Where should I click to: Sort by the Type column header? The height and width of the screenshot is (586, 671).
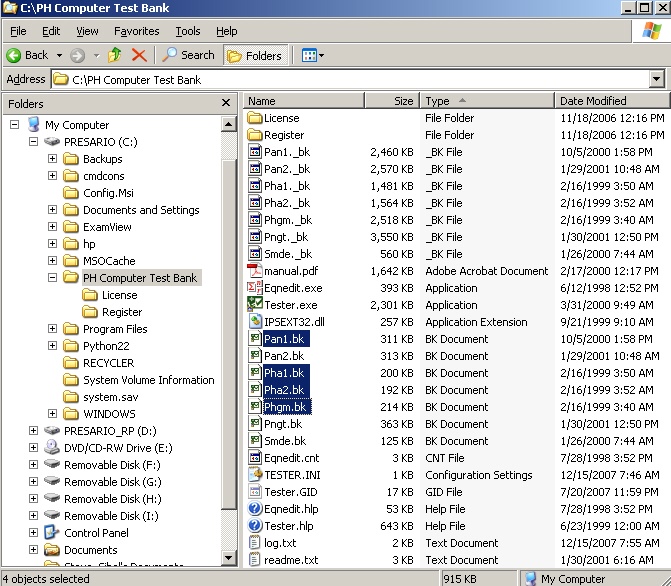point(487,101)
